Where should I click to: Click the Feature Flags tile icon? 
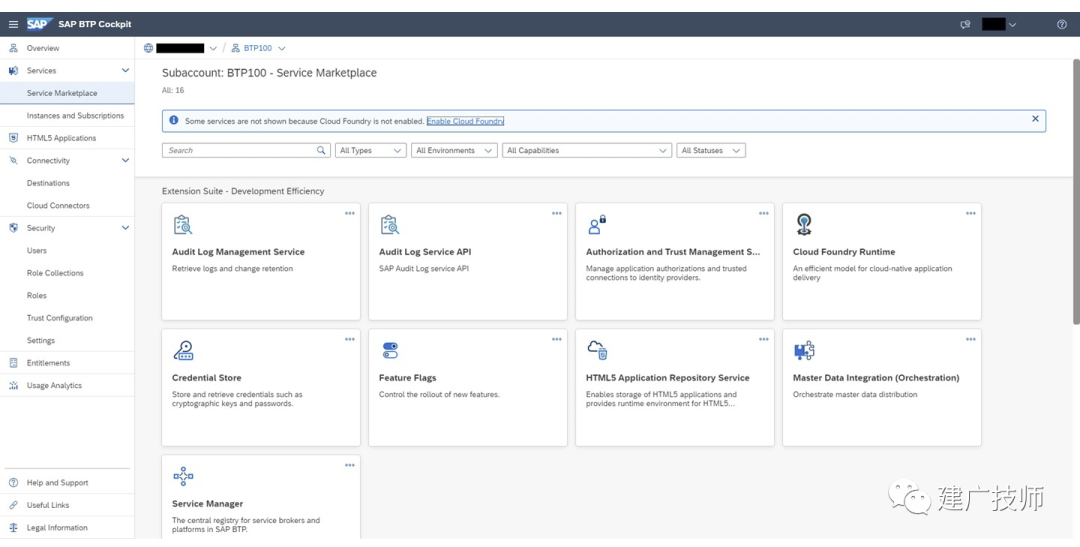(390, 351)
